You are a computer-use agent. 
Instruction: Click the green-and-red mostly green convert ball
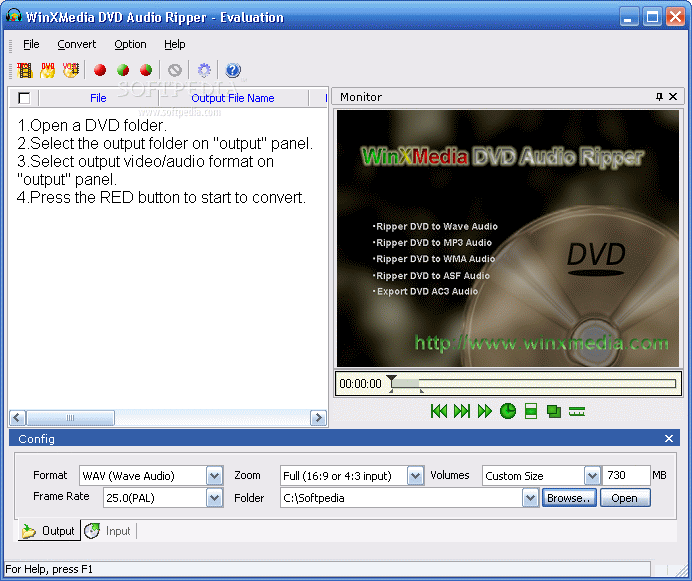tap(123, 70)
